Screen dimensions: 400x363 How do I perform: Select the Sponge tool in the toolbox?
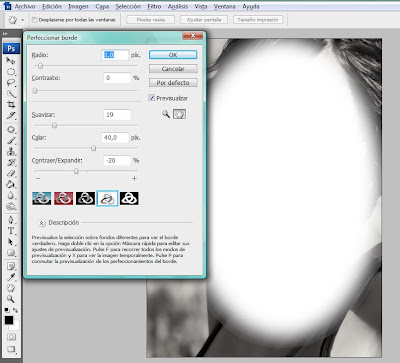11,206
